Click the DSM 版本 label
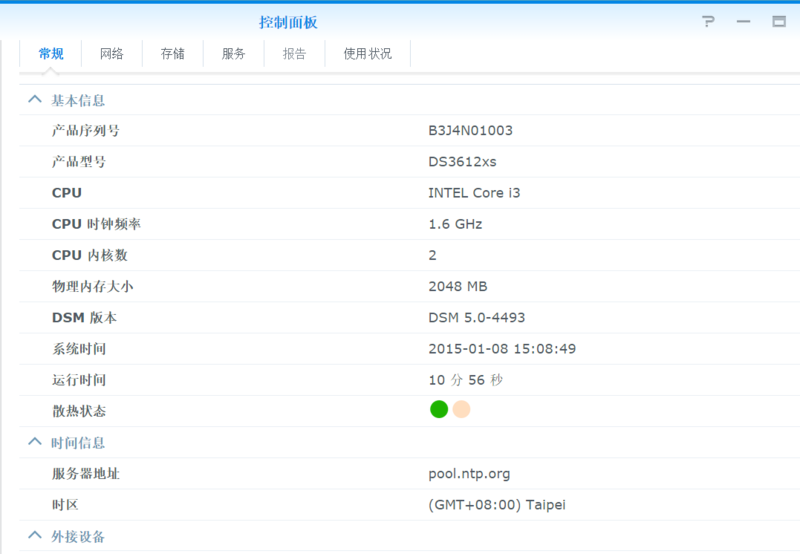This screenshot has height=554, width=800. pyautogui.click(x=84, y=317)
